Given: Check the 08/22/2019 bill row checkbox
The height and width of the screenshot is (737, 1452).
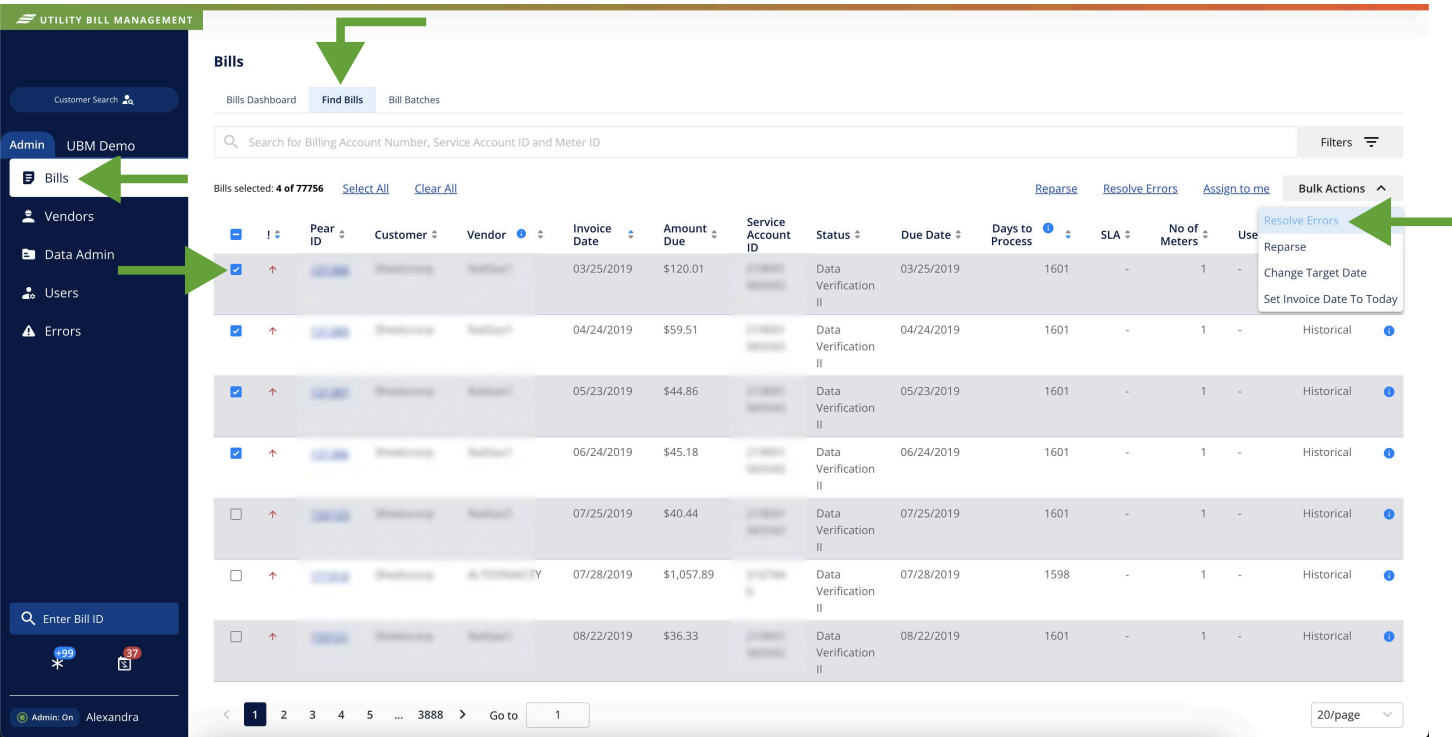Looking at the screenshot, I should tap(236, 636).
